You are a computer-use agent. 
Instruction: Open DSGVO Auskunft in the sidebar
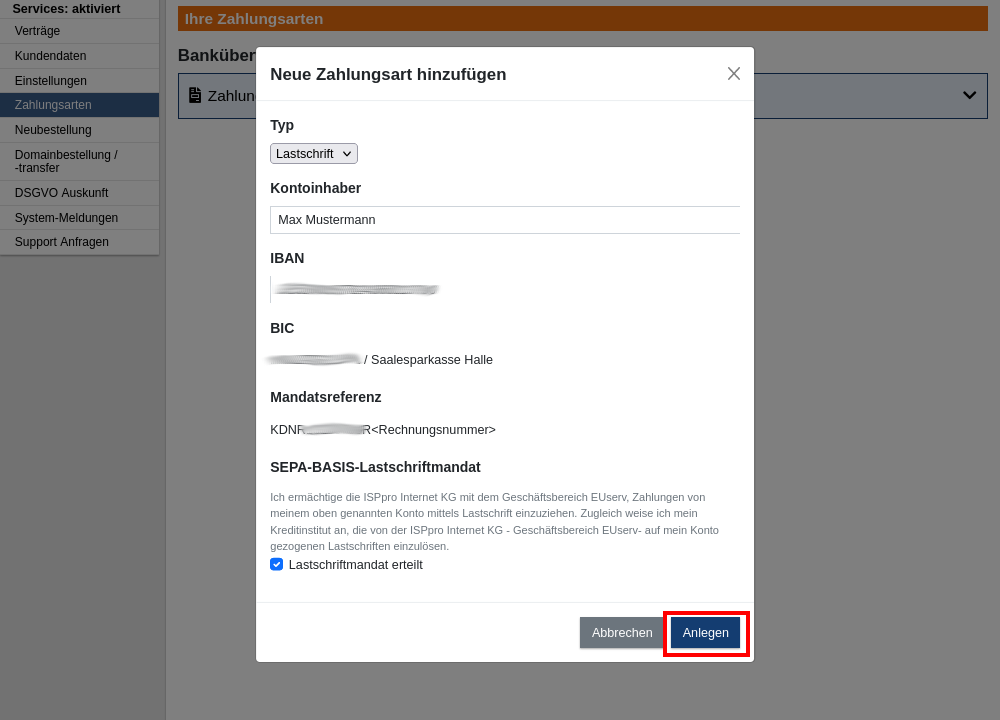pos(80,193)
